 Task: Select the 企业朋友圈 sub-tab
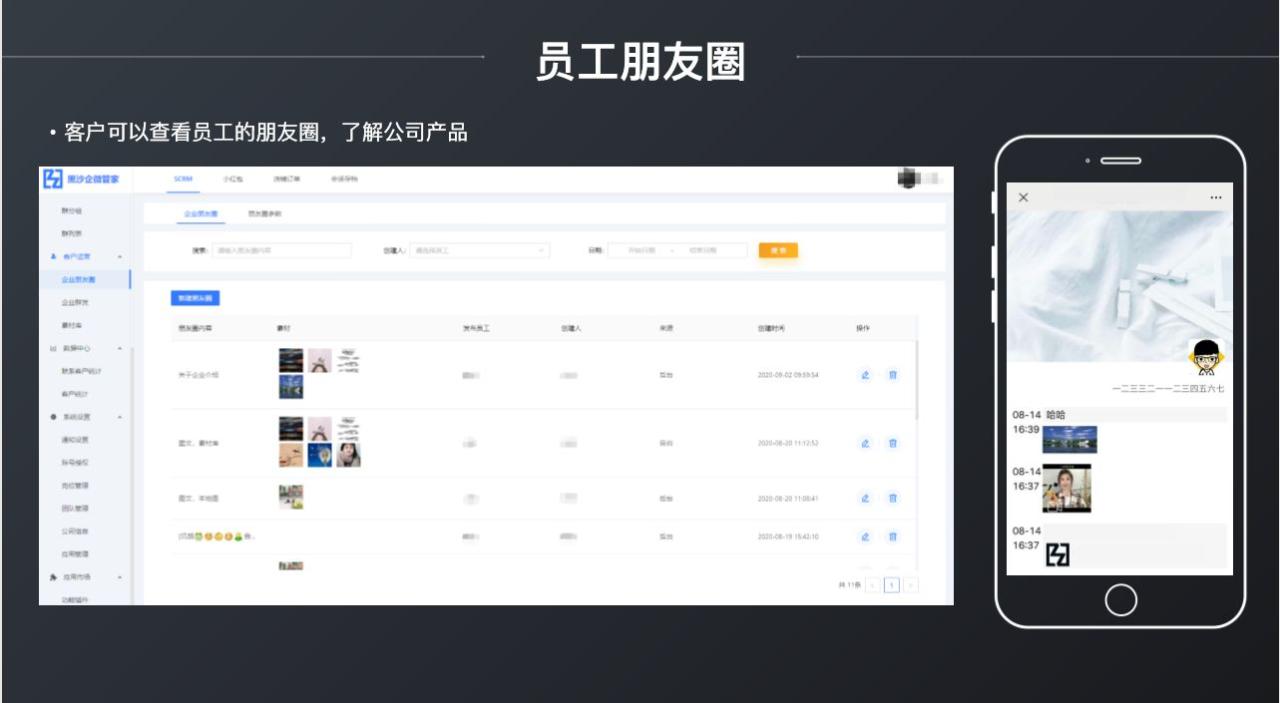pos(201,214)
